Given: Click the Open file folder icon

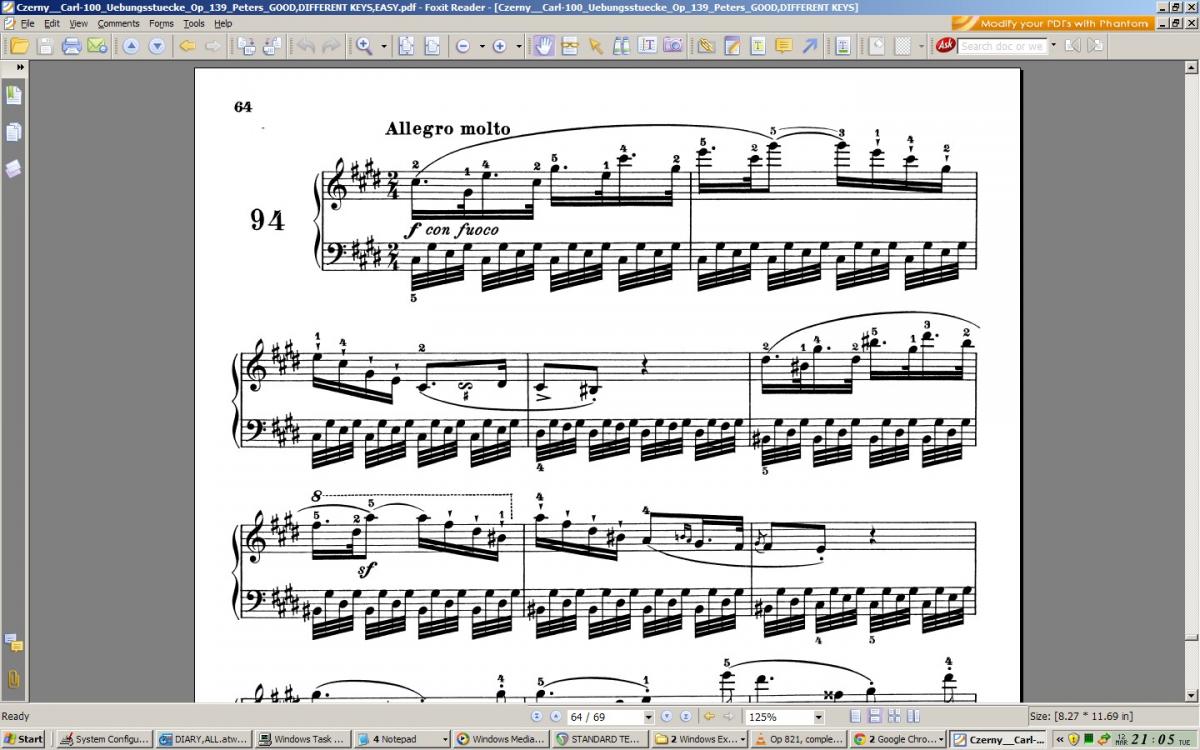Looking at the screenshot, I should 19,46.
